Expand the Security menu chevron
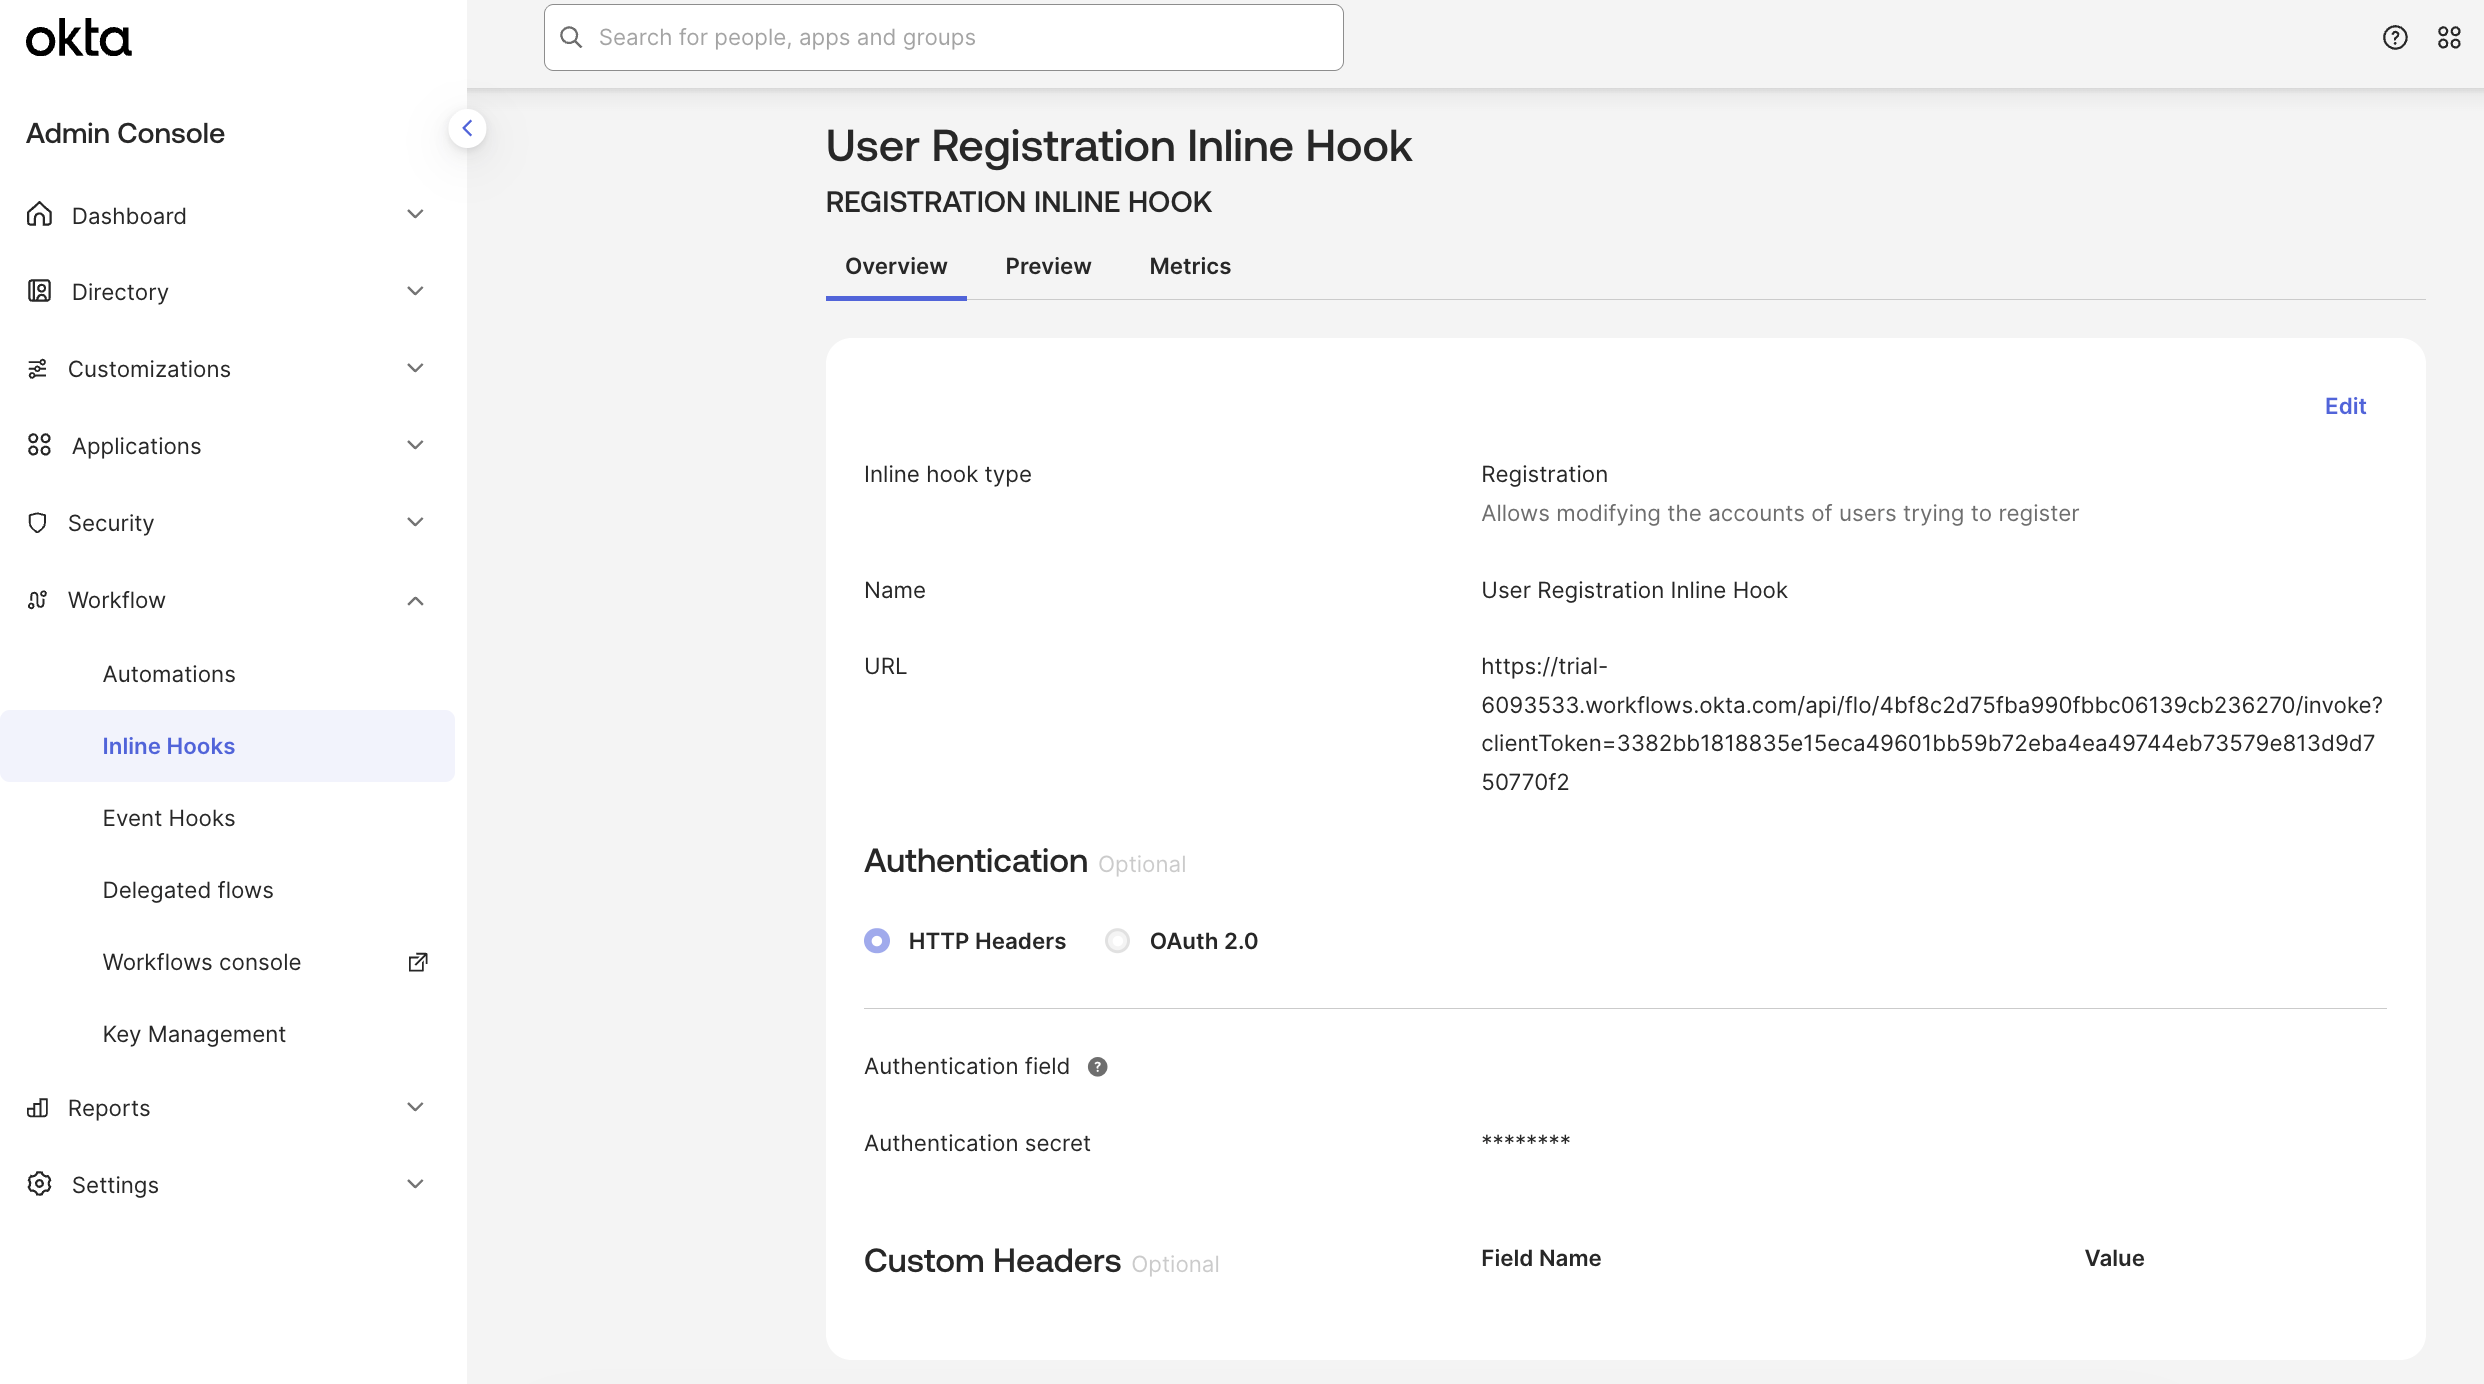Viewport: 2484px width, 1384px height. (x=416, y=522)
